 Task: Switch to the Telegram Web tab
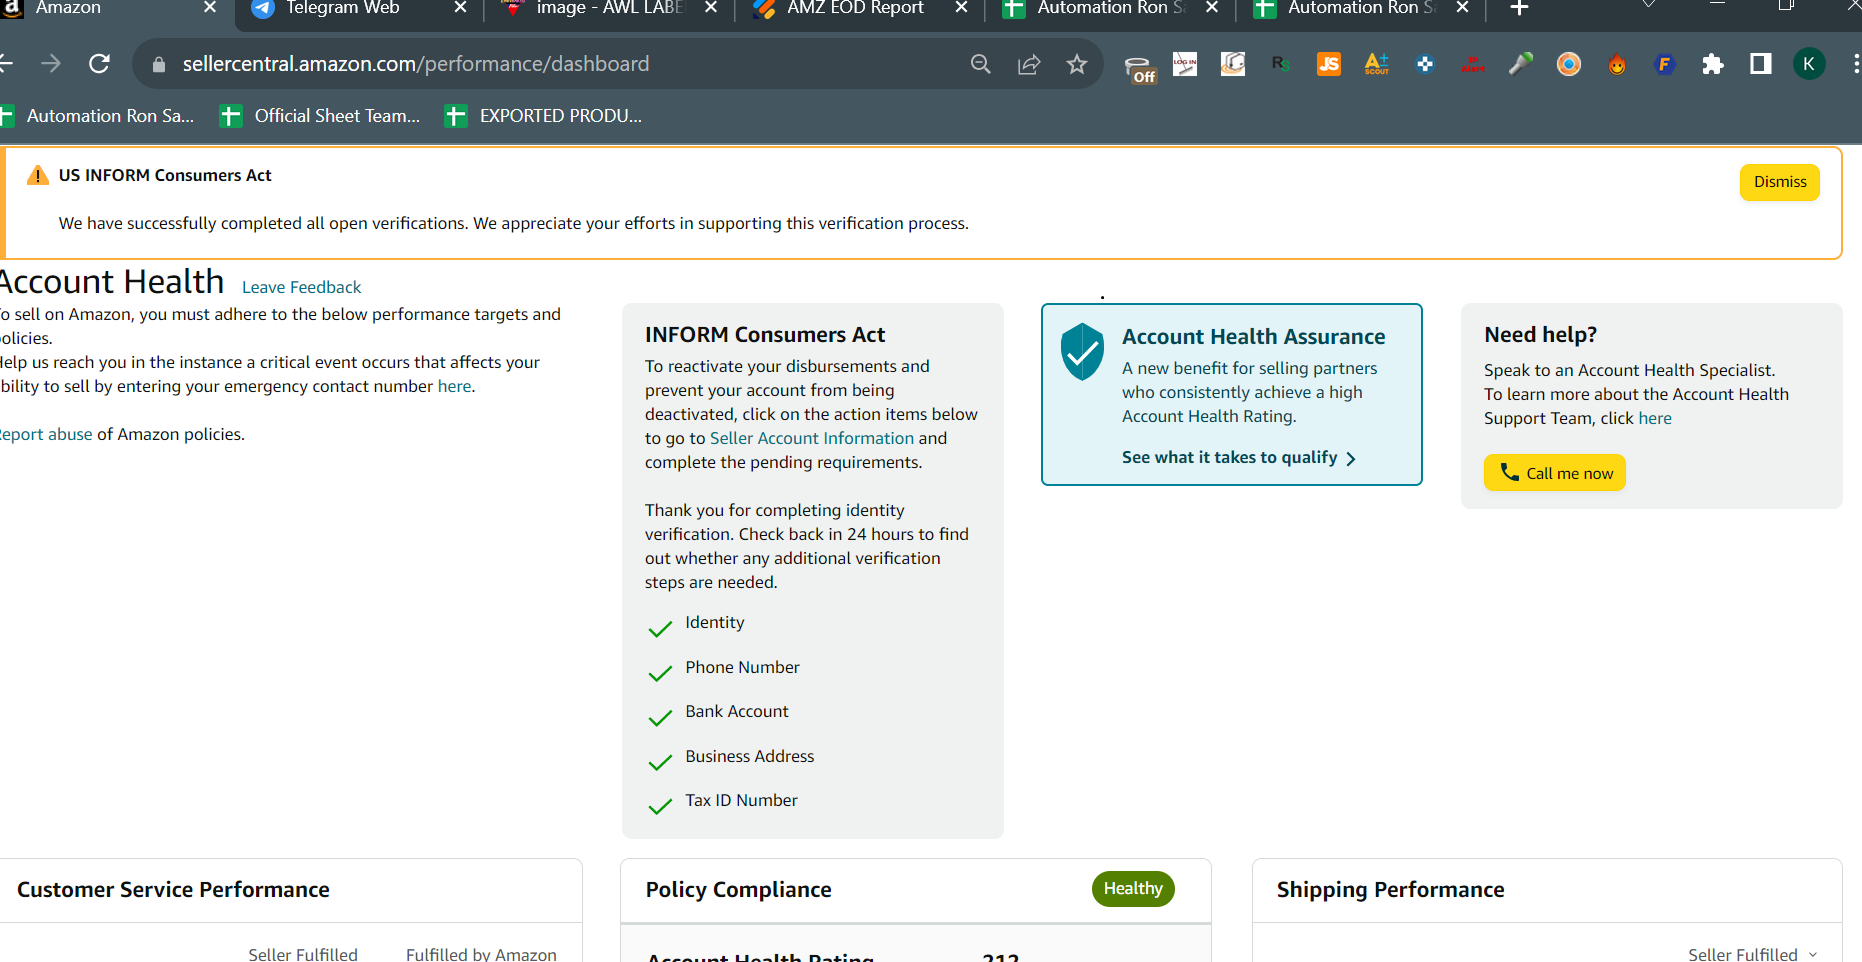coord(343,8)
